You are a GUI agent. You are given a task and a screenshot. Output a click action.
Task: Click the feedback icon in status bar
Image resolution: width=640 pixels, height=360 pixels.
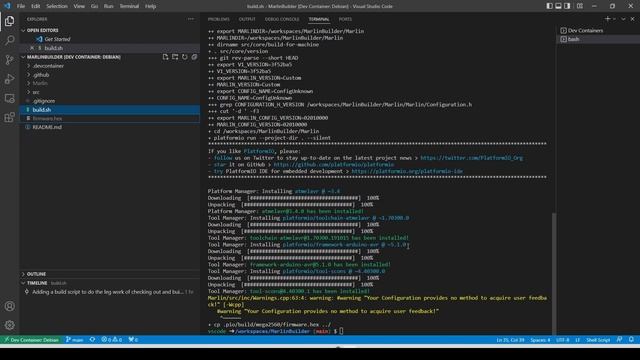coord(620,340)
